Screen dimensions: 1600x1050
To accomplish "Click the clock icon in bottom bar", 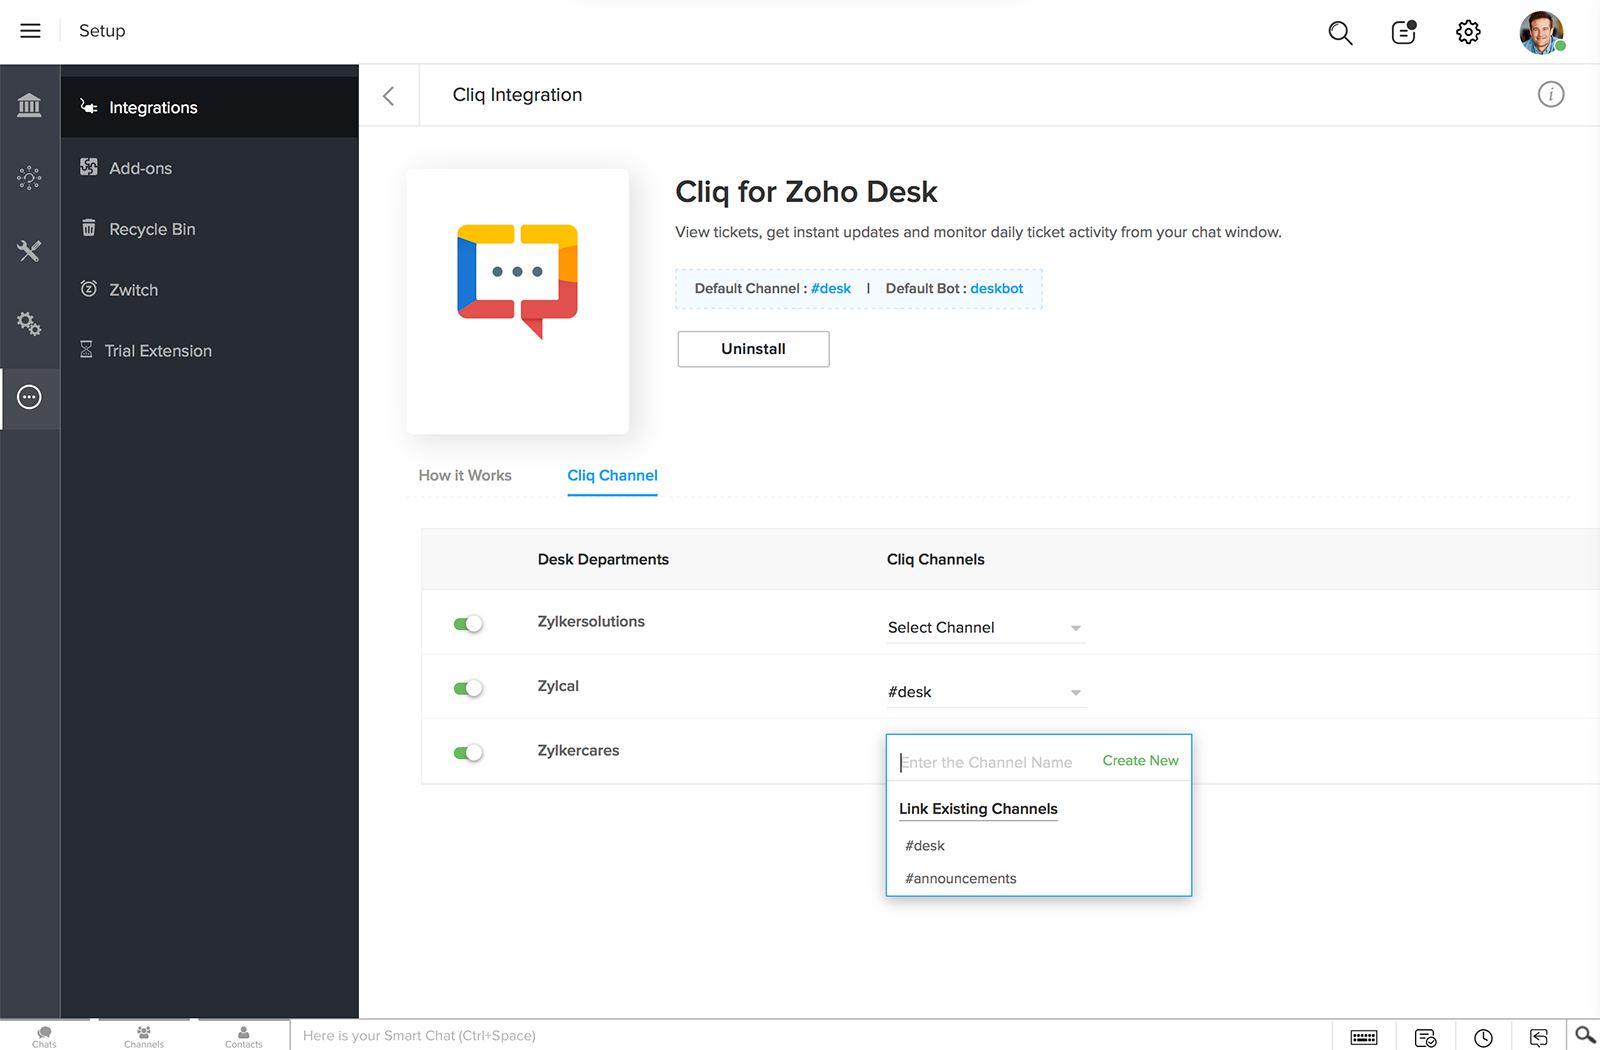I will click(x=1483, y=1037).
